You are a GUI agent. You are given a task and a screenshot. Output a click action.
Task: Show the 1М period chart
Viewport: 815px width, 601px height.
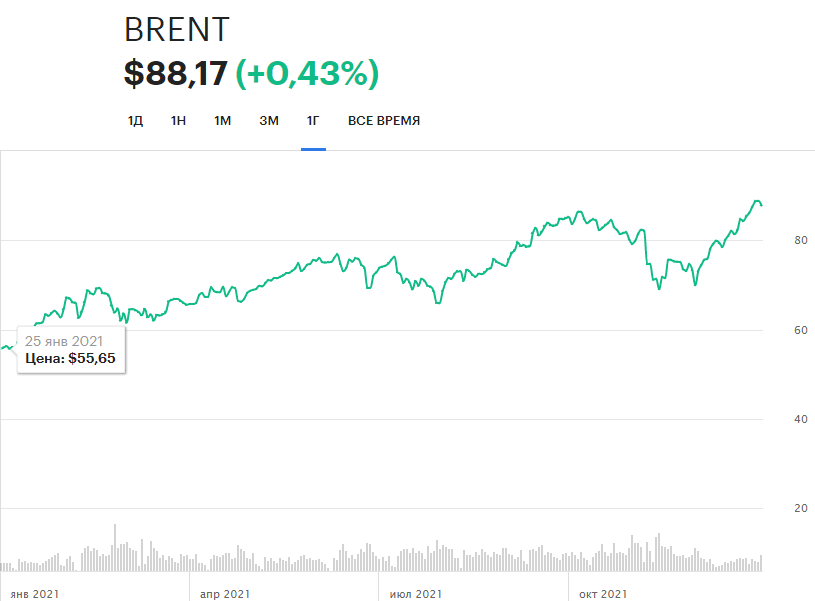click(222, 121)
